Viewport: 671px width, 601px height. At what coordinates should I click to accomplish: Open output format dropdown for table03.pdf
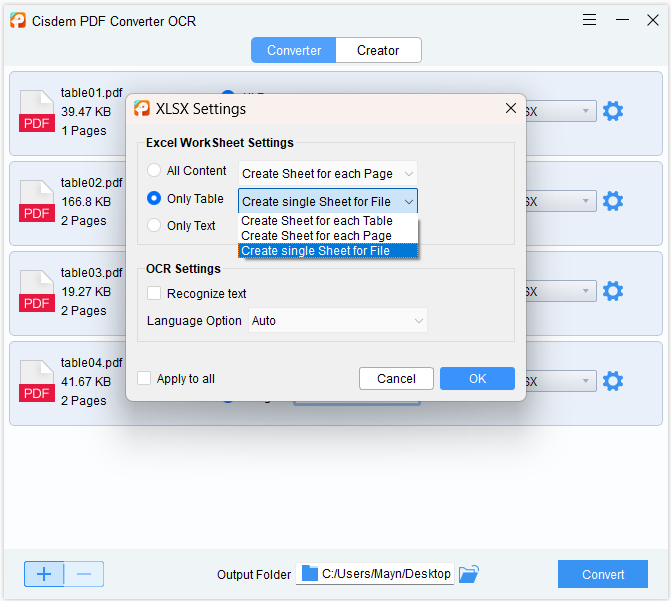tap(561, 291)
